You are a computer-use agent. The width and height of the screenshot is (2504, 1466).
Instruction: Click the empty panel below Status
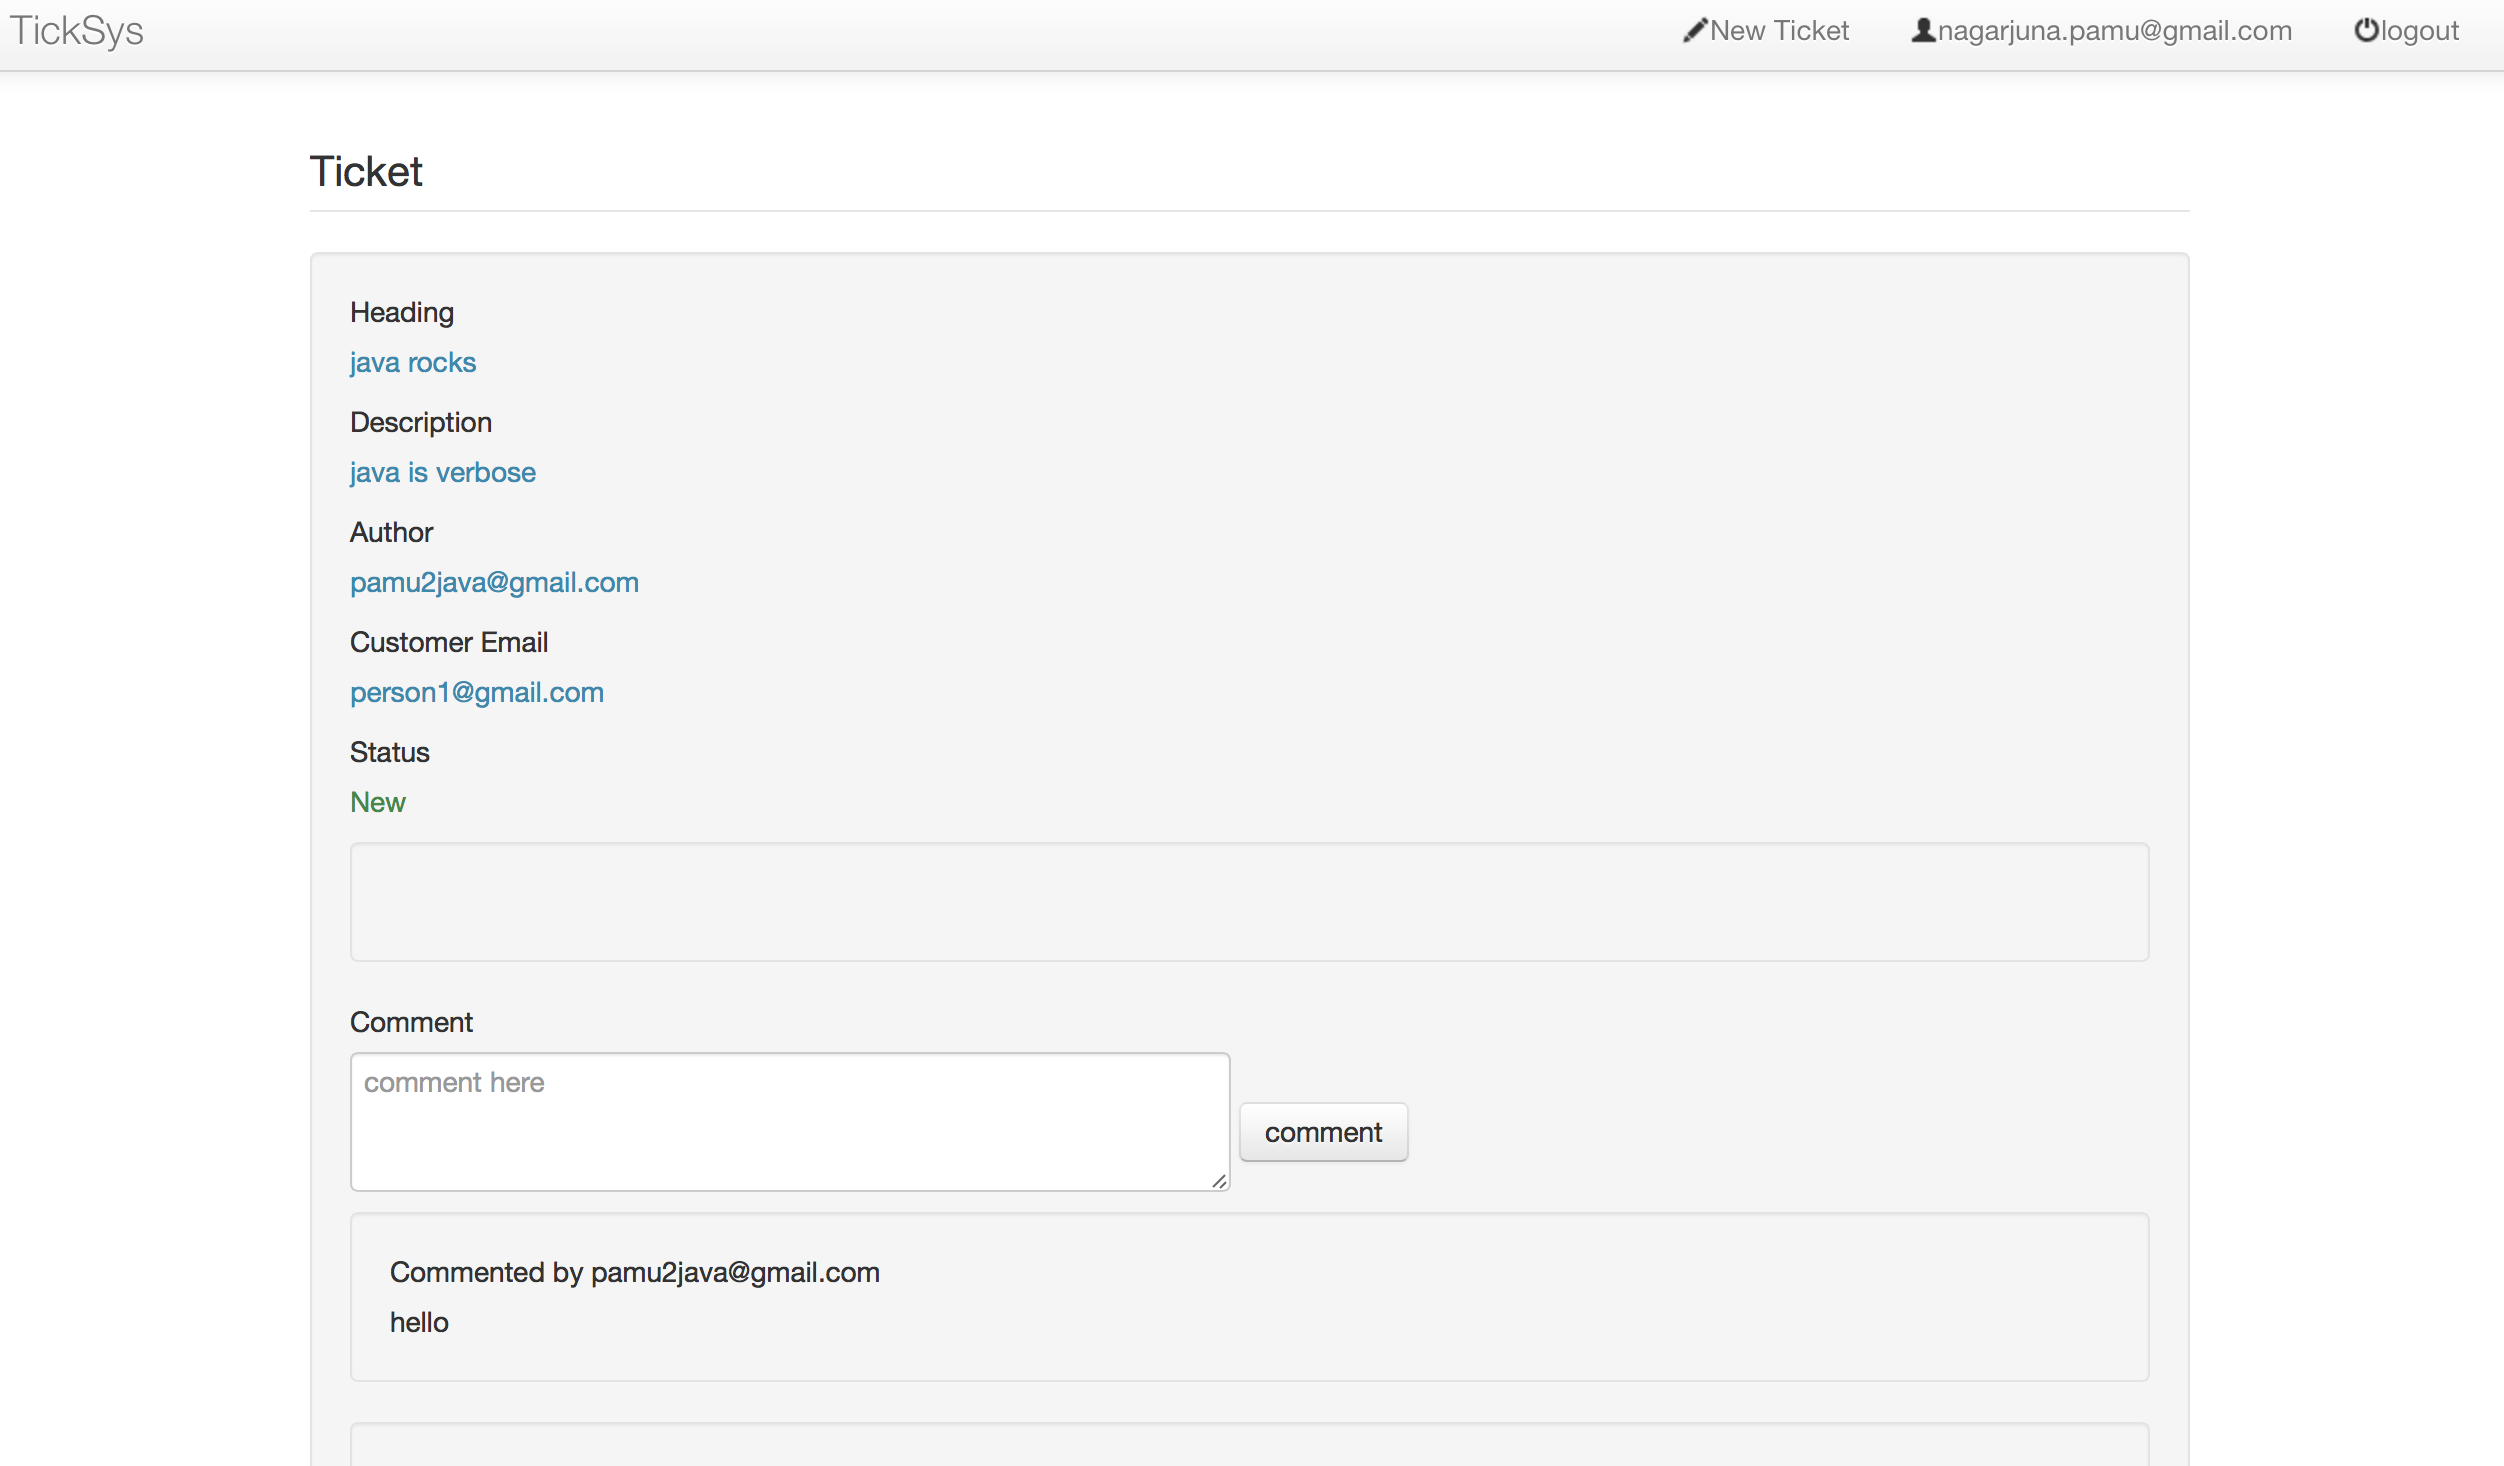coord(1248,902)
